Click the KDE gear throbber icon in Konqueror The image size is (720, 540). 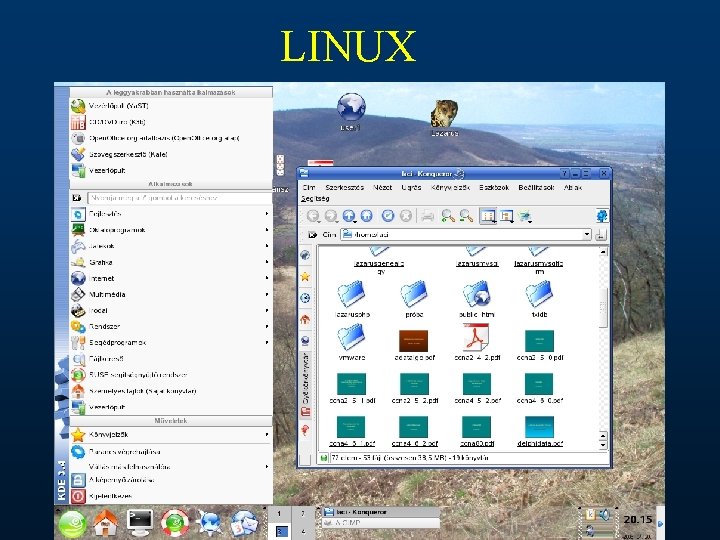[602, 216]
